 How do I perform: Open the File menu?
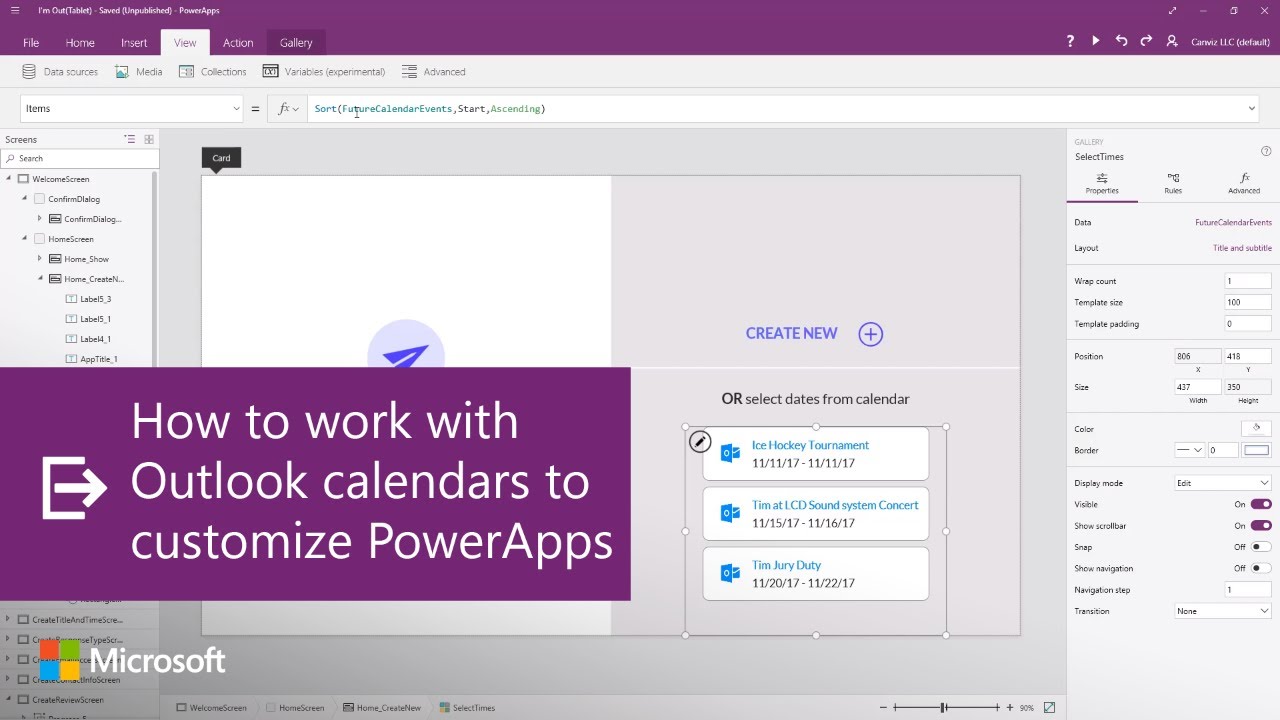pyautogui.click(x=31, y=43)
